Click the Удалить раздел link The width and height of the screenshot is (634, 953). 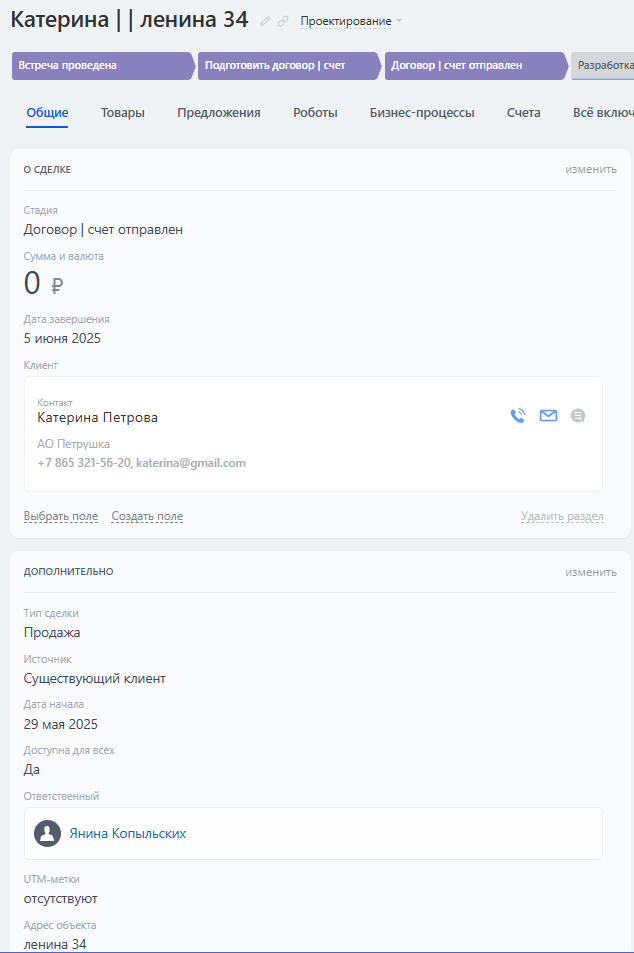point(562,516)
